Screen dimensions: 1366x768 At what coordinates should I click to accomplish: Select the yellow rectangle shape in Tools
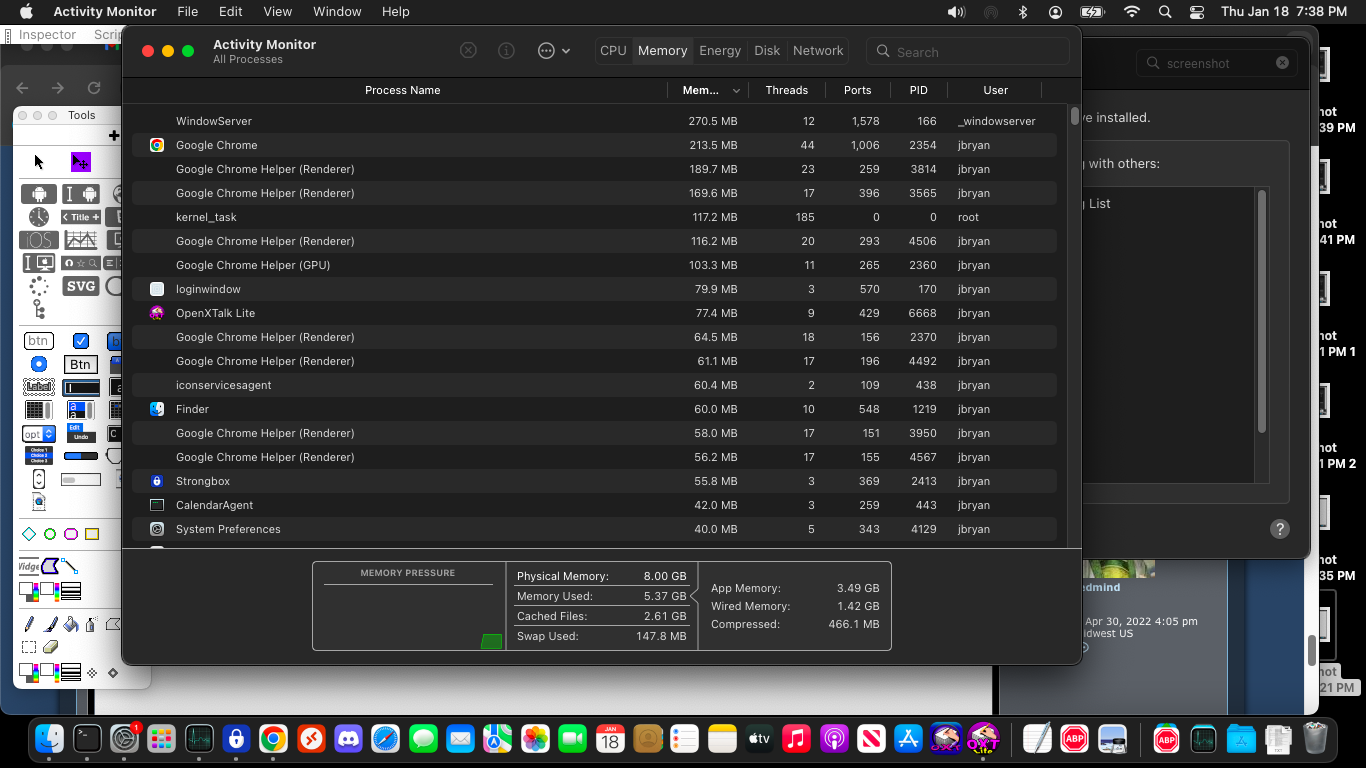pos(92,534)
